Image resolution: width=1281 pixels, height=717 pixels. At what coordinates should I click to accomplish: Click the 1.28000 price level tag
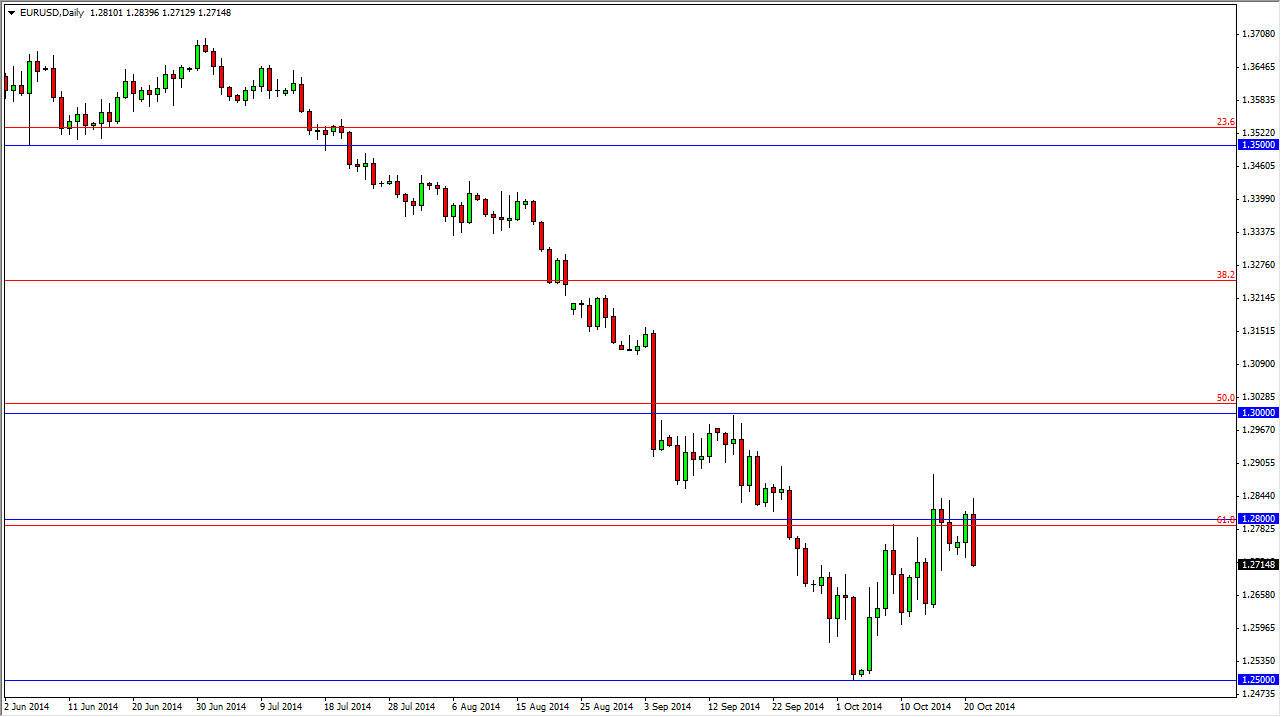point(1257,519)
